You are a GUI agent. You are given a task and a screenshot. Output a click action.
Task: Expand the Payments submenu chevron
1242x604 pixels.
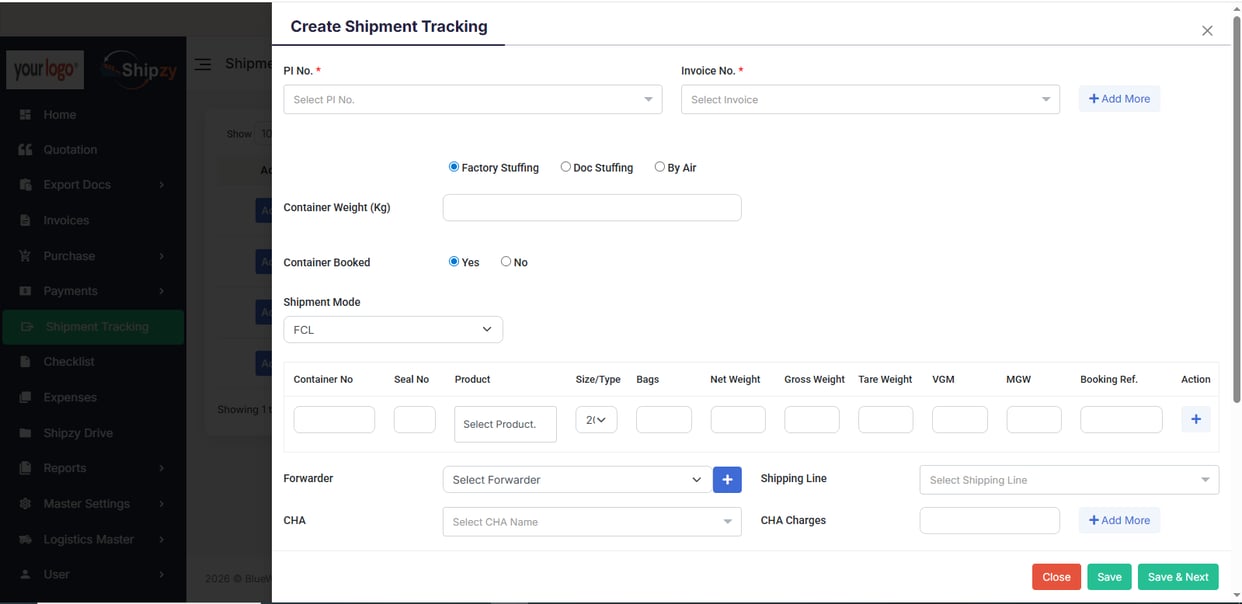click(x=161, y=291)
